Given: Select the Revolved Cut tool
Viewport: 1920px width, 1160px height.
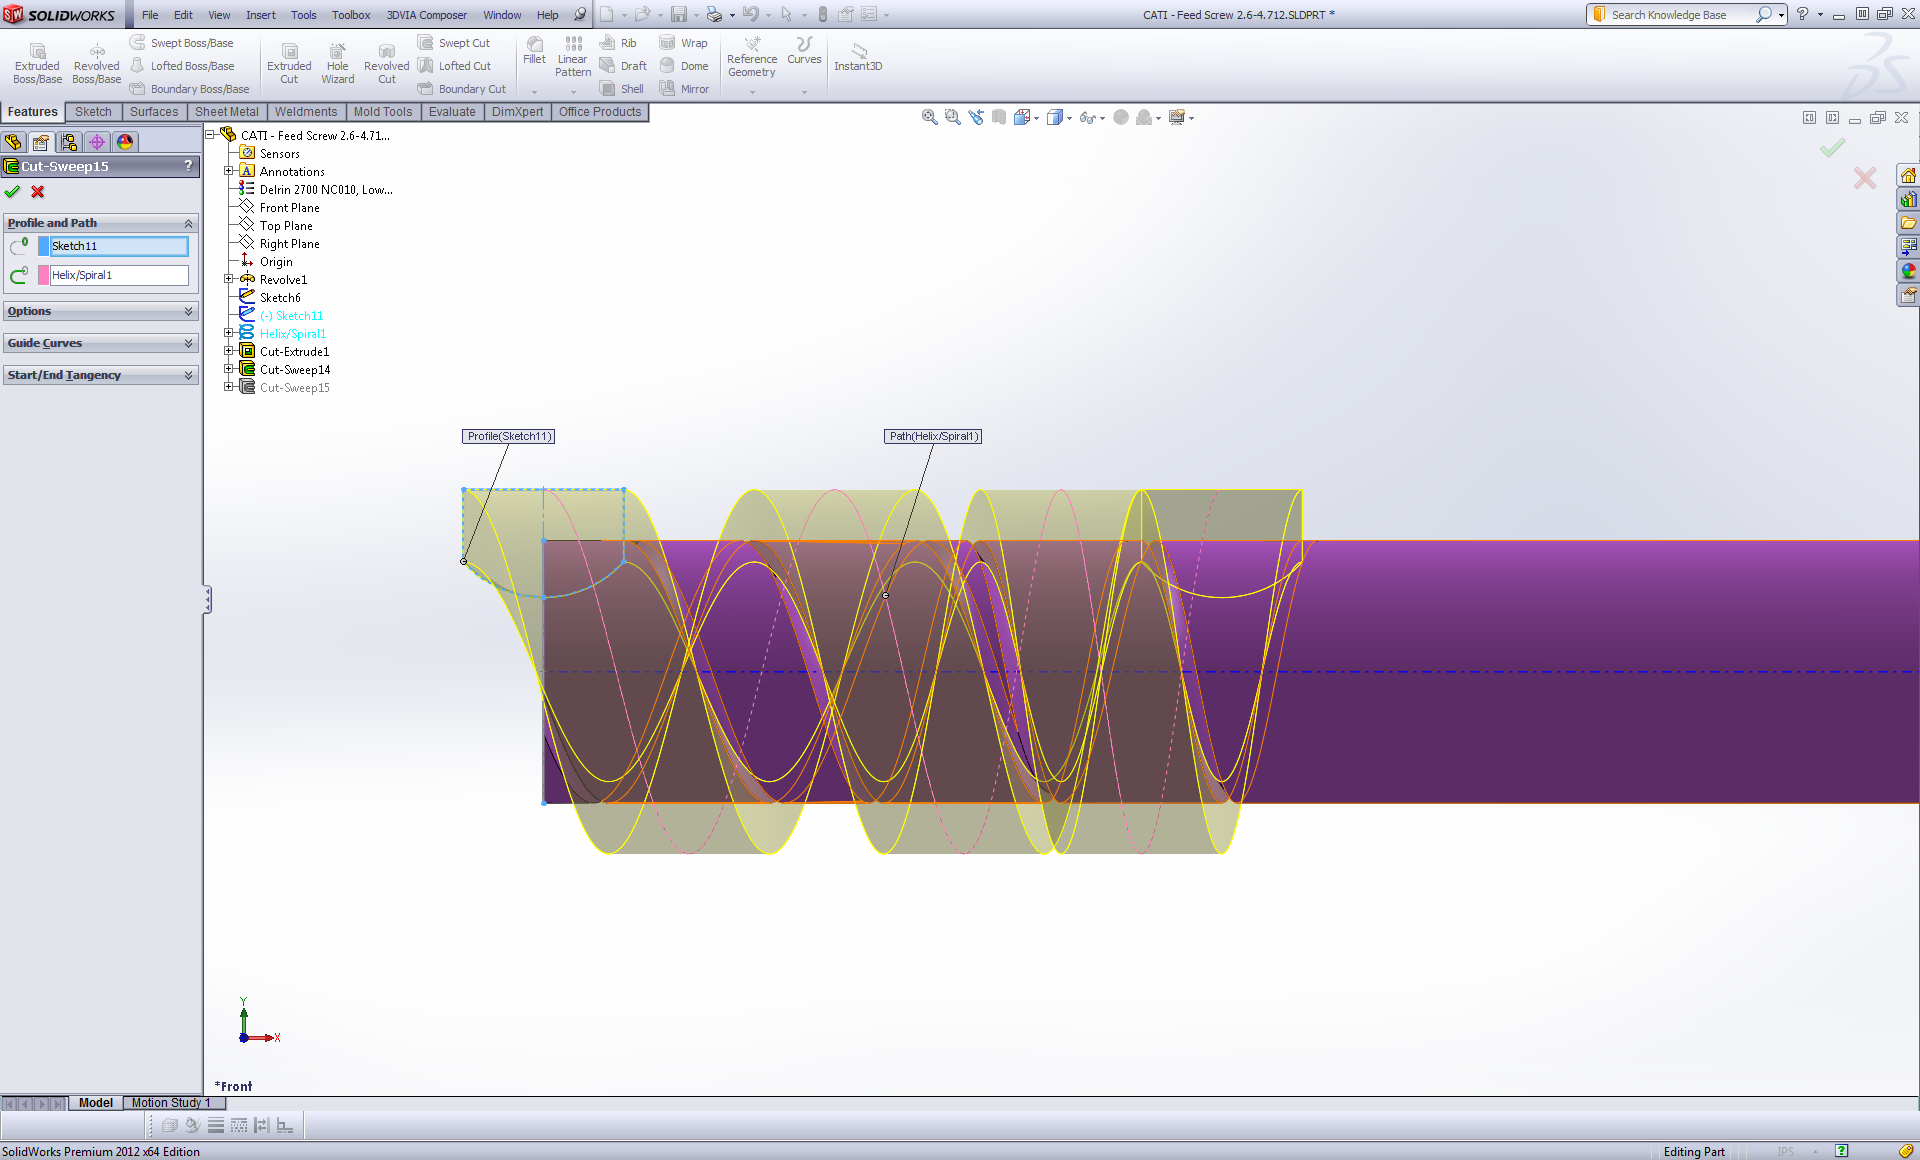Looking at the screenshot, I should tap(387, 64).
